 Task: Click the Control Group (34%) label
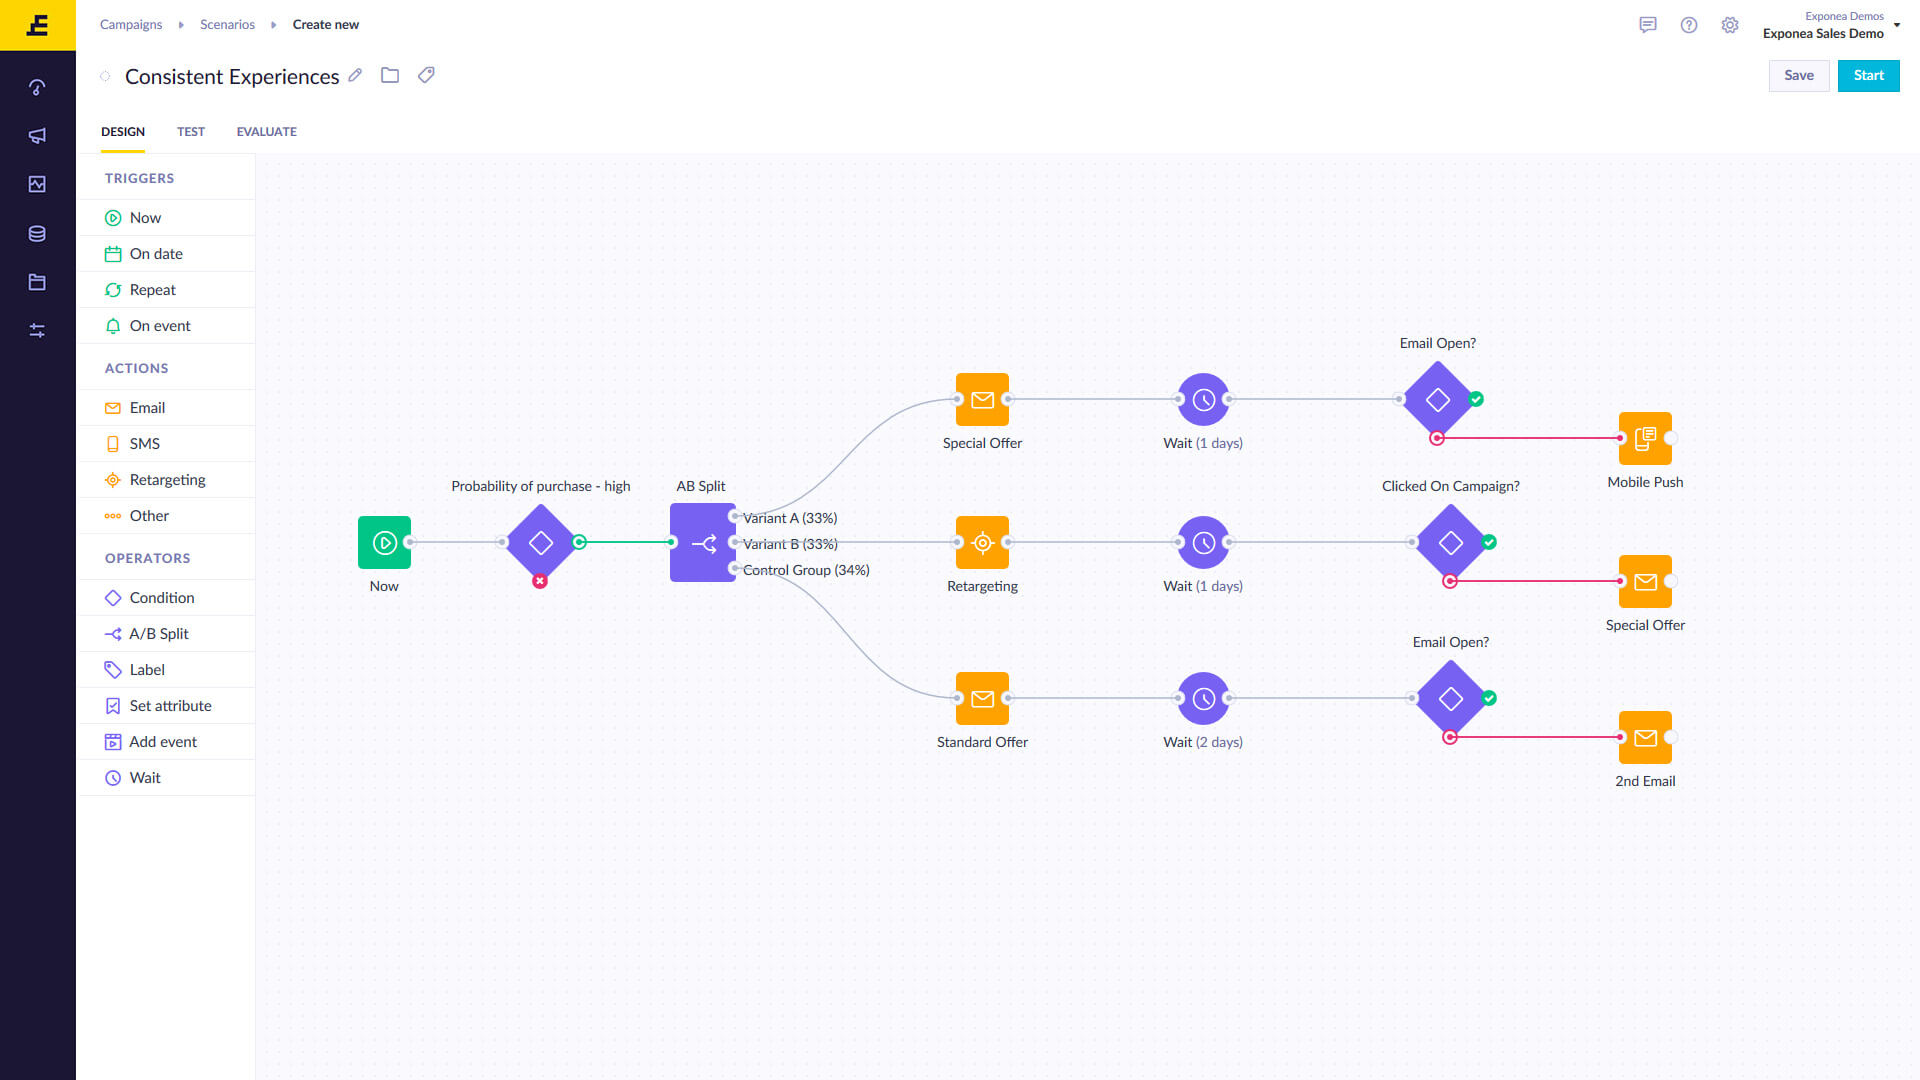806,570
